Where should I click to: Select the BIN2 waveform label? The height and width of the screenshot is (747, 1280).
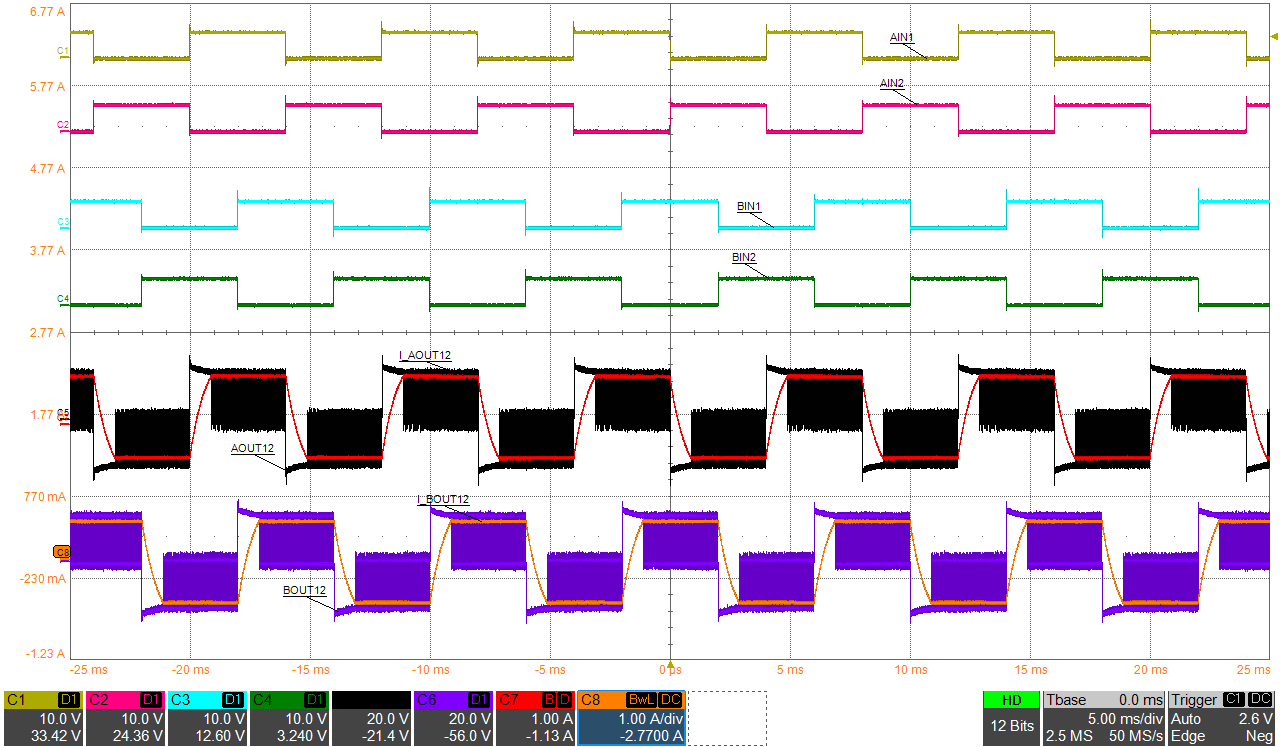click(744, 258)
